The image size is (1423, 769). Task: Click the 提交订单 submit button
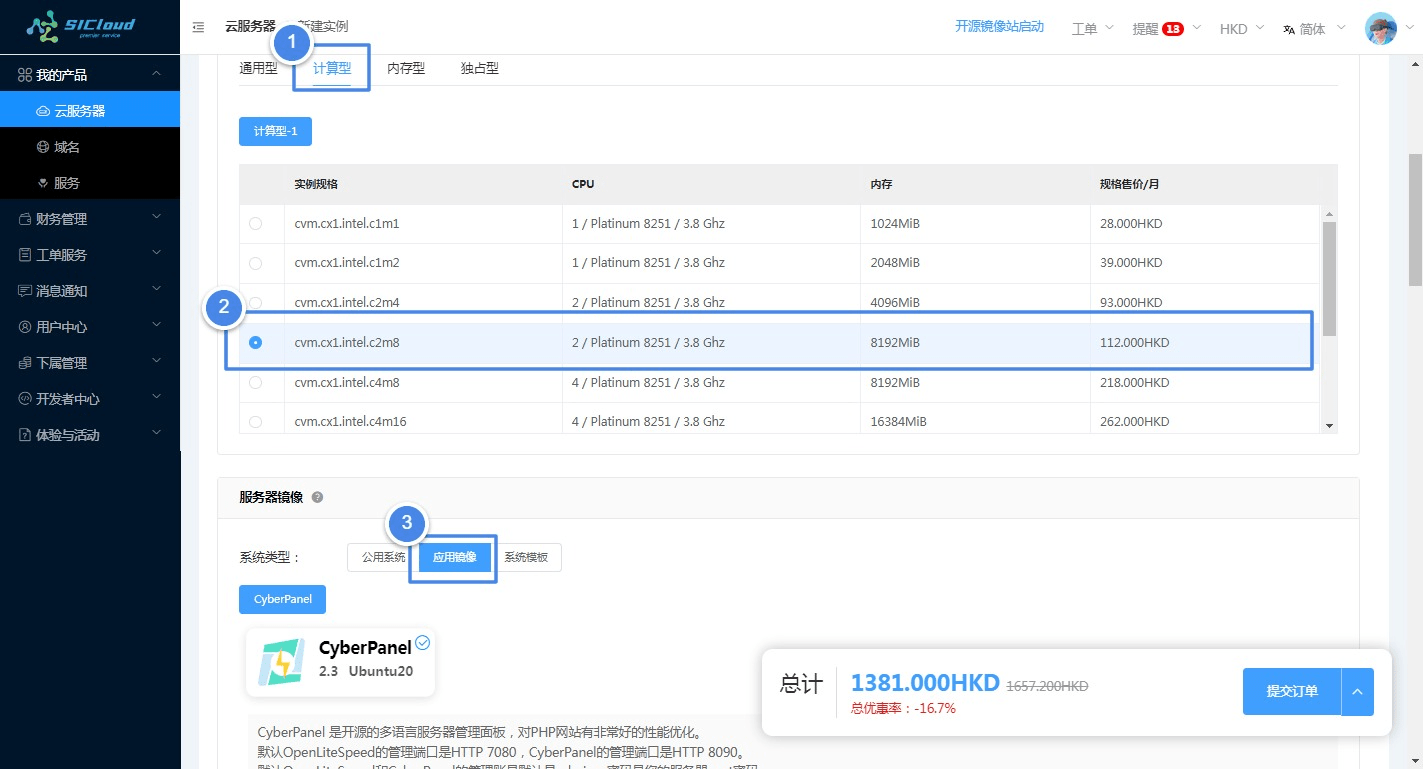click(1291, 691)
